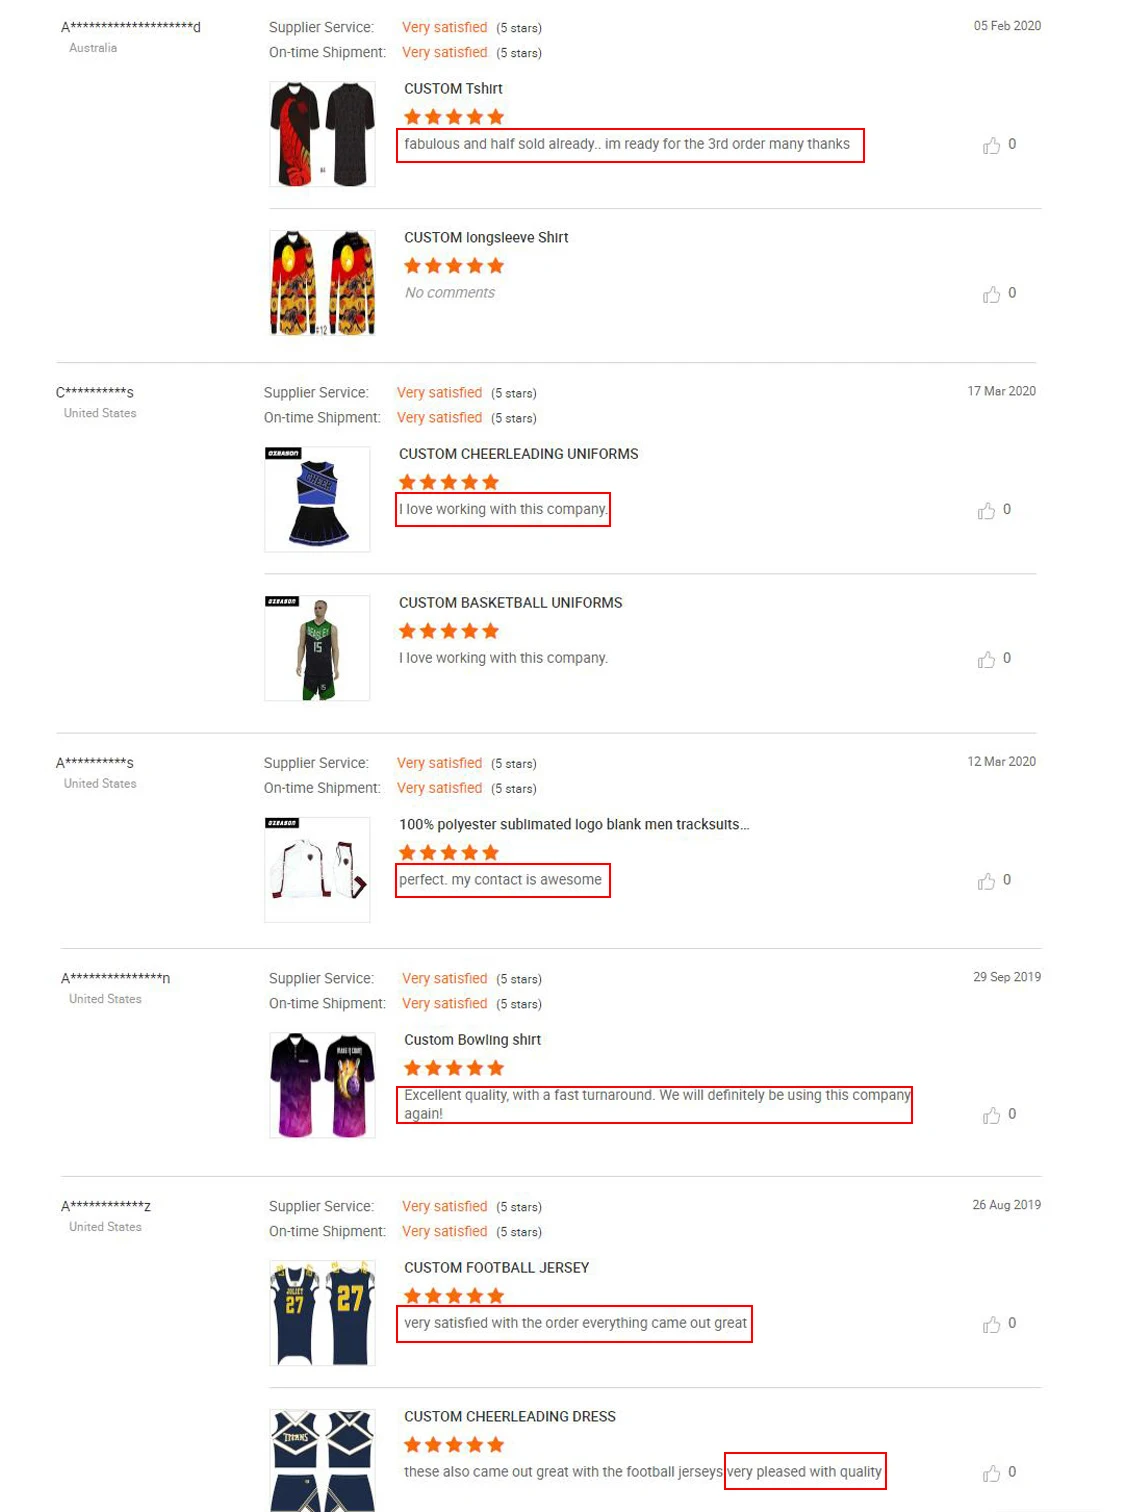Viewport: 1134px width, 1512px height.
Task: Open the CUSTOM BASKETBALL UNIFORMS title link
Action: tap(510, 602)
